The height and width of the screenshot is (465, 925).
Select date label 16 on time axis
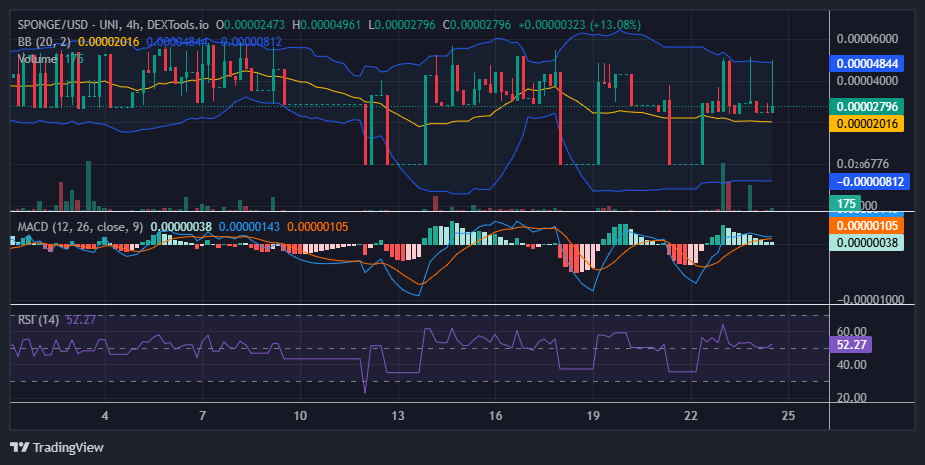[496, 415]
